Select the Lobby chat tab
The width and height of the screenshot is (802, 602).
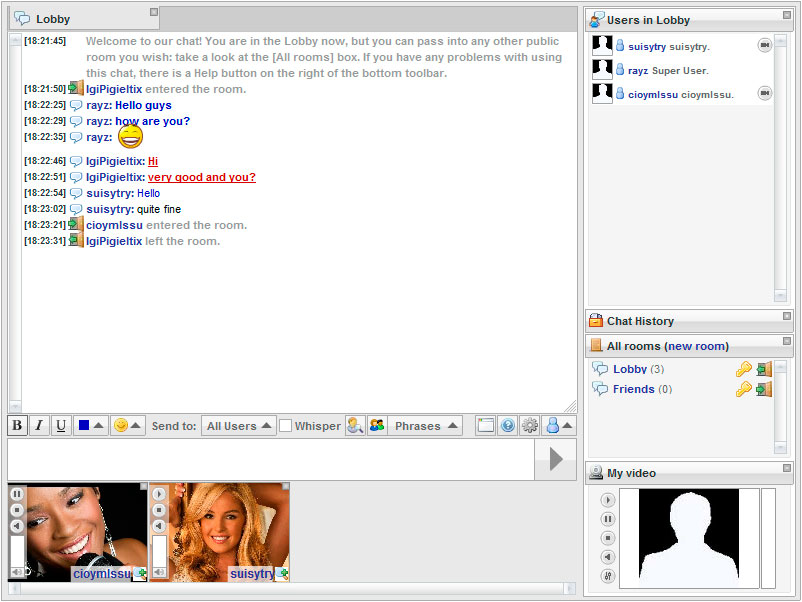click(53, 19)
